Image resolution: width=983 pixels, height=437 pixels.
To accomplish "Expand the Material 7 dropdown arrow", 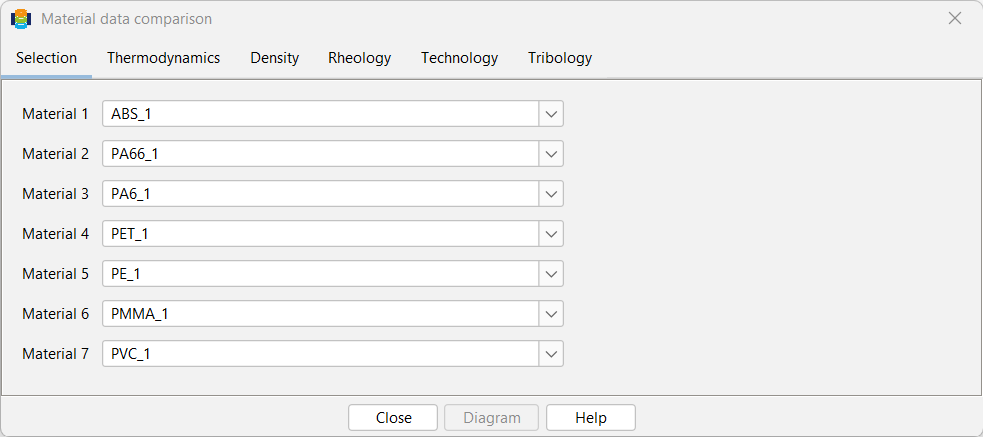I will coord(551,354).
